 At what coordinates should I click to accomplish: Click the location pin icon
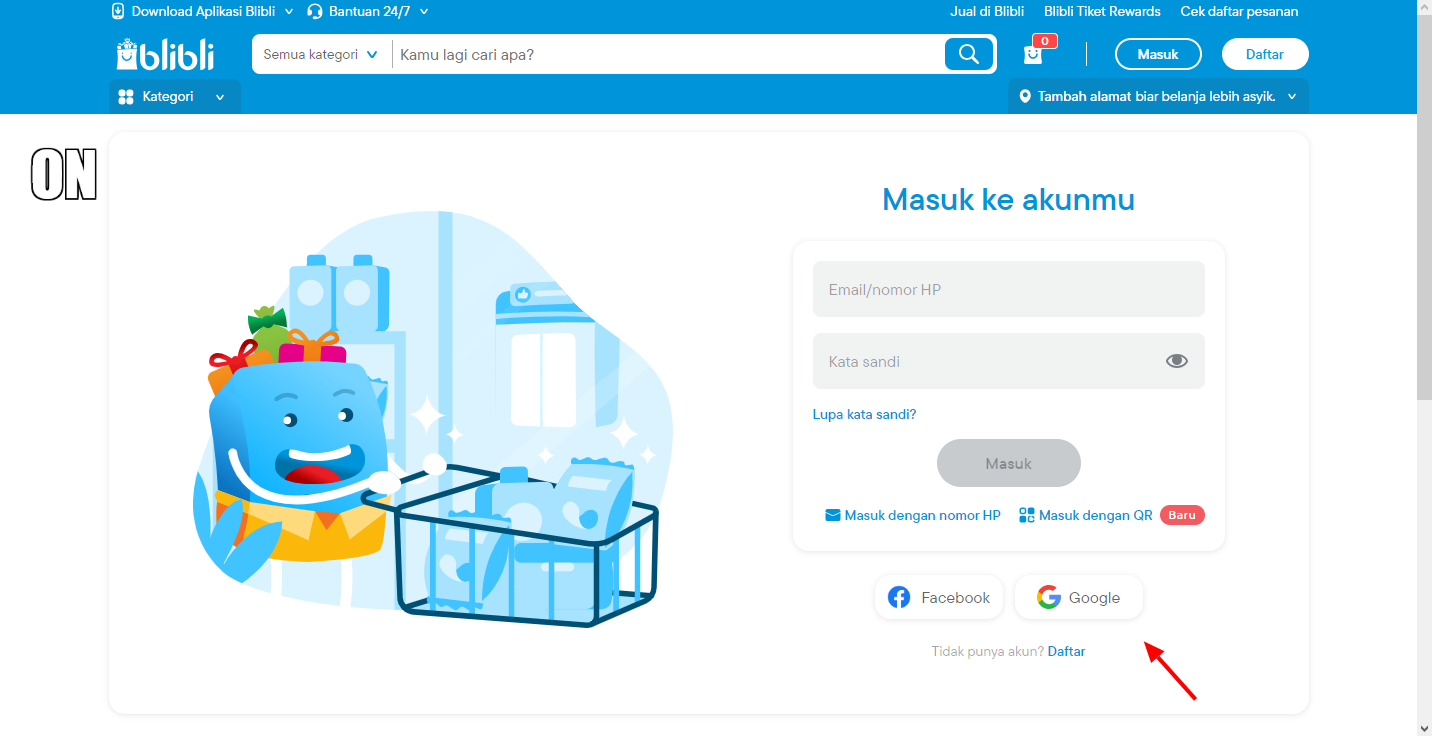pyautogui.click(x=1024, y=97)
